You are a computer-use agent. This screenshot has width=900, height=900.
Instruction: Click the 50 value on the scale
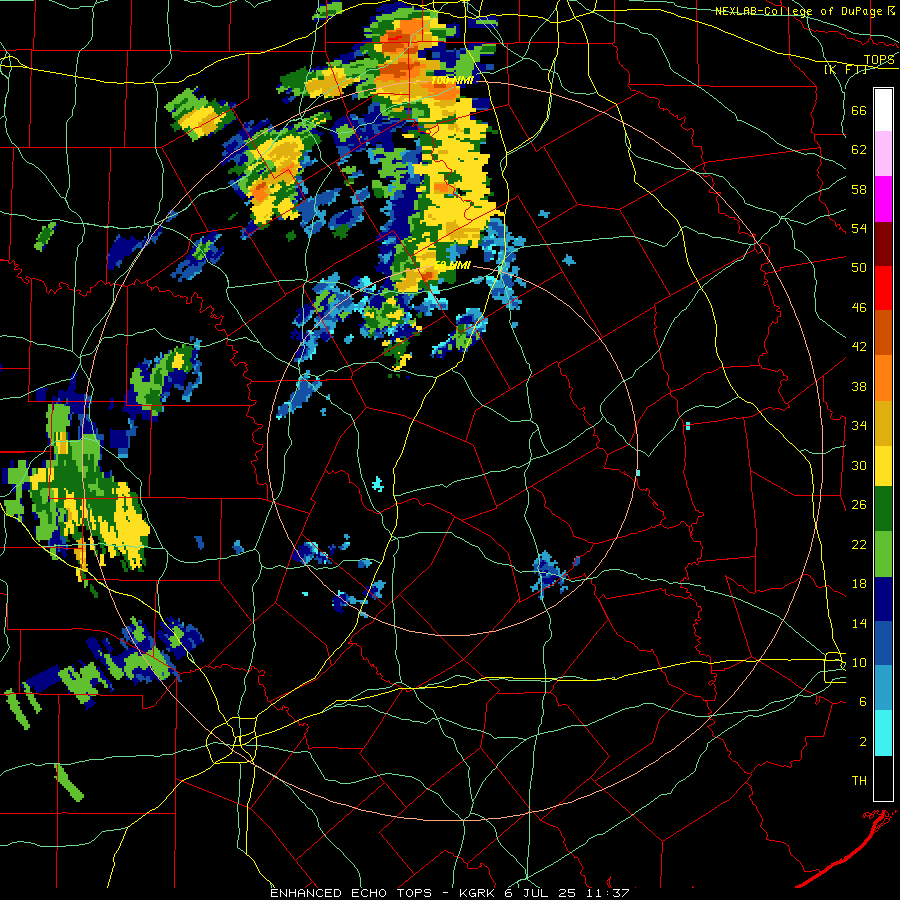point(859,268)
